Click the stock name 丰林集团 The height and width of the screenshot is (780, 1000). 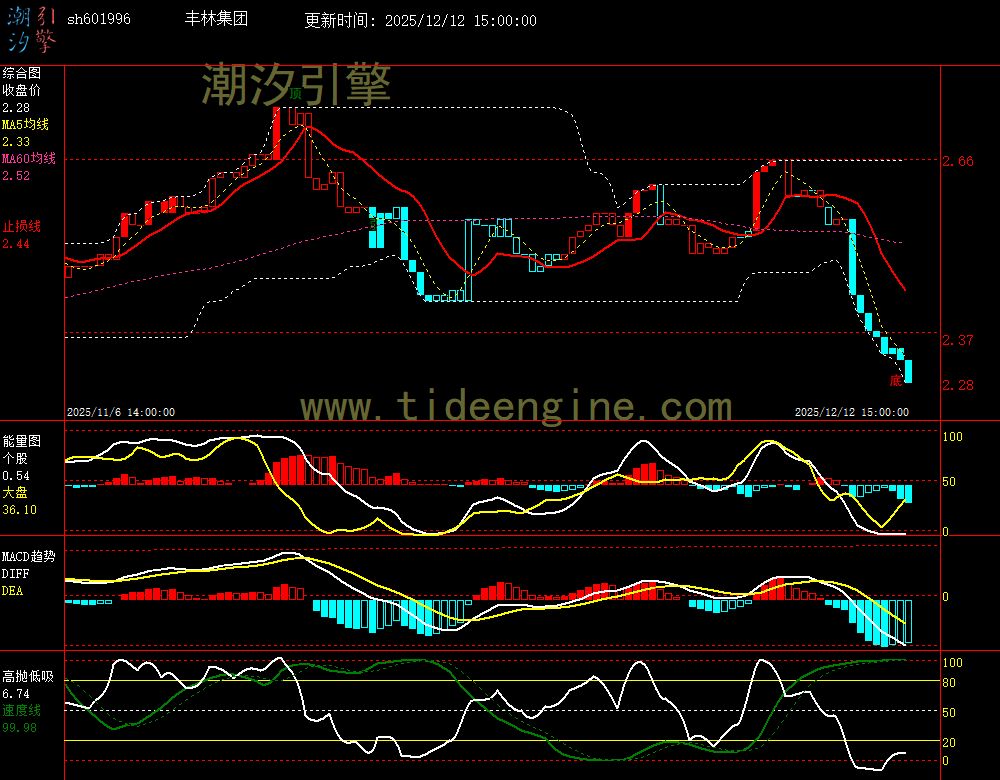pos(217,19)
